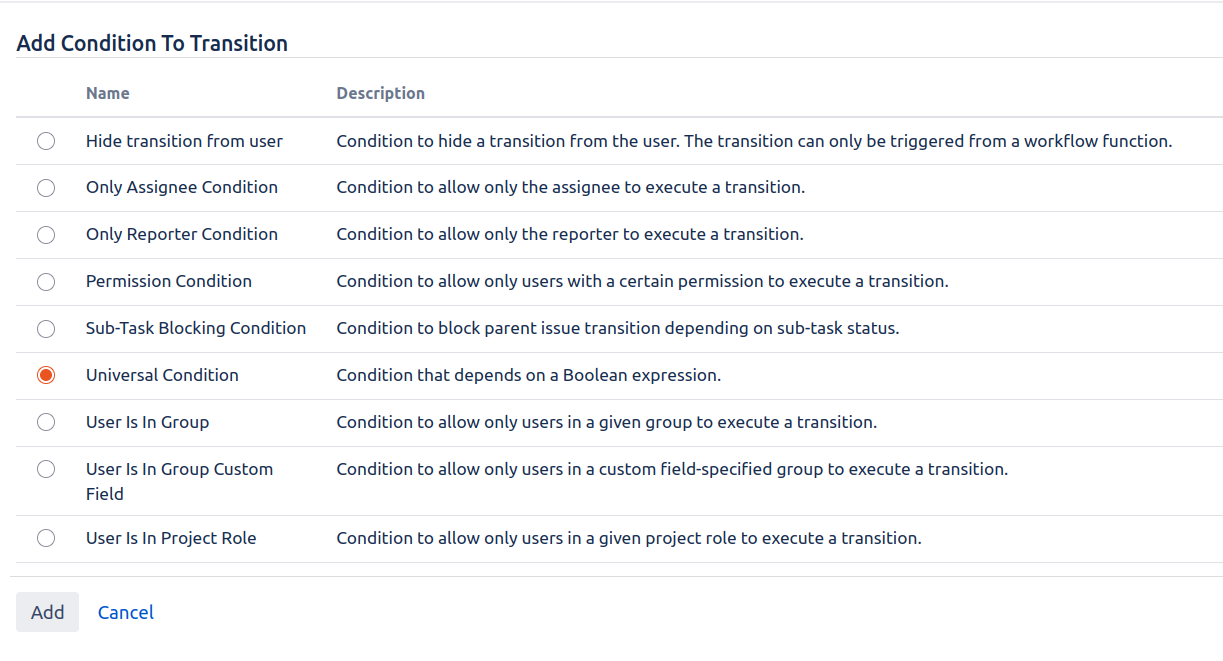Click the Description column header

380,92
